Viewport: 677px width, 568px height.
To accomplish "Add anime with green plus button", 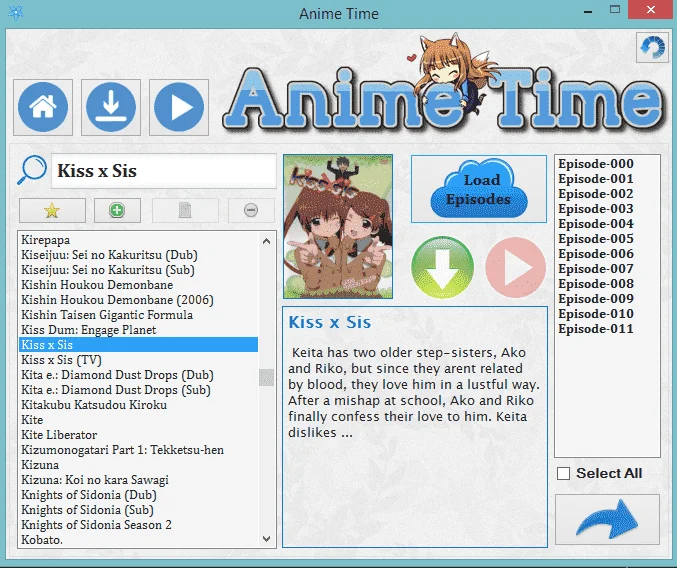I will (117, 211).
